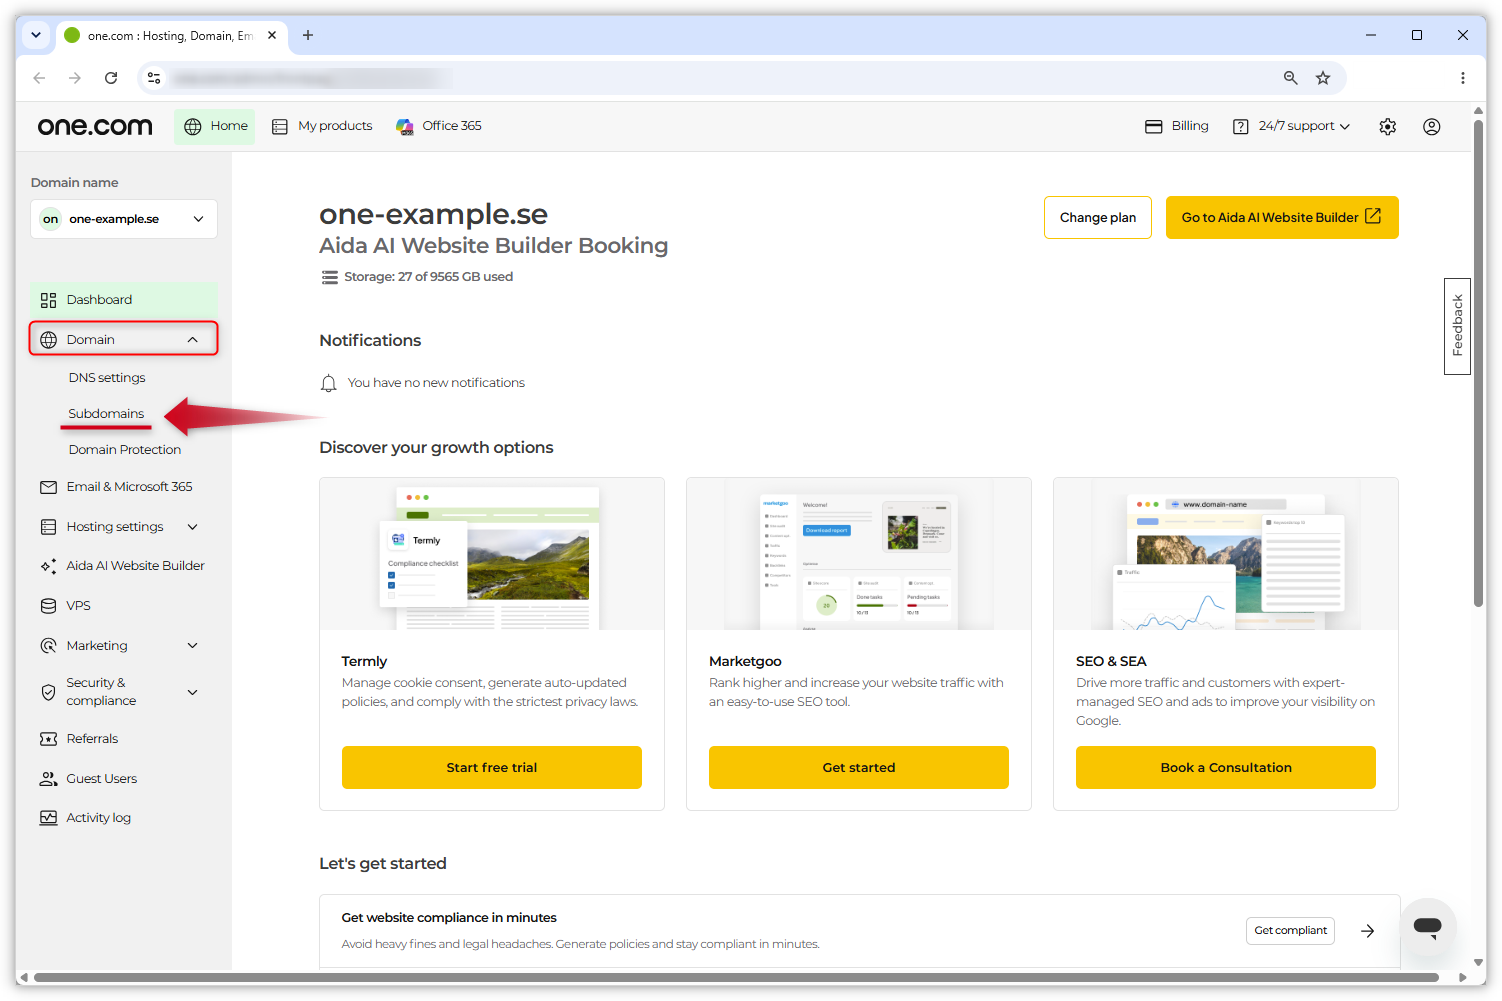
Task: Open the Feedback side tab
Action: 1457,326
